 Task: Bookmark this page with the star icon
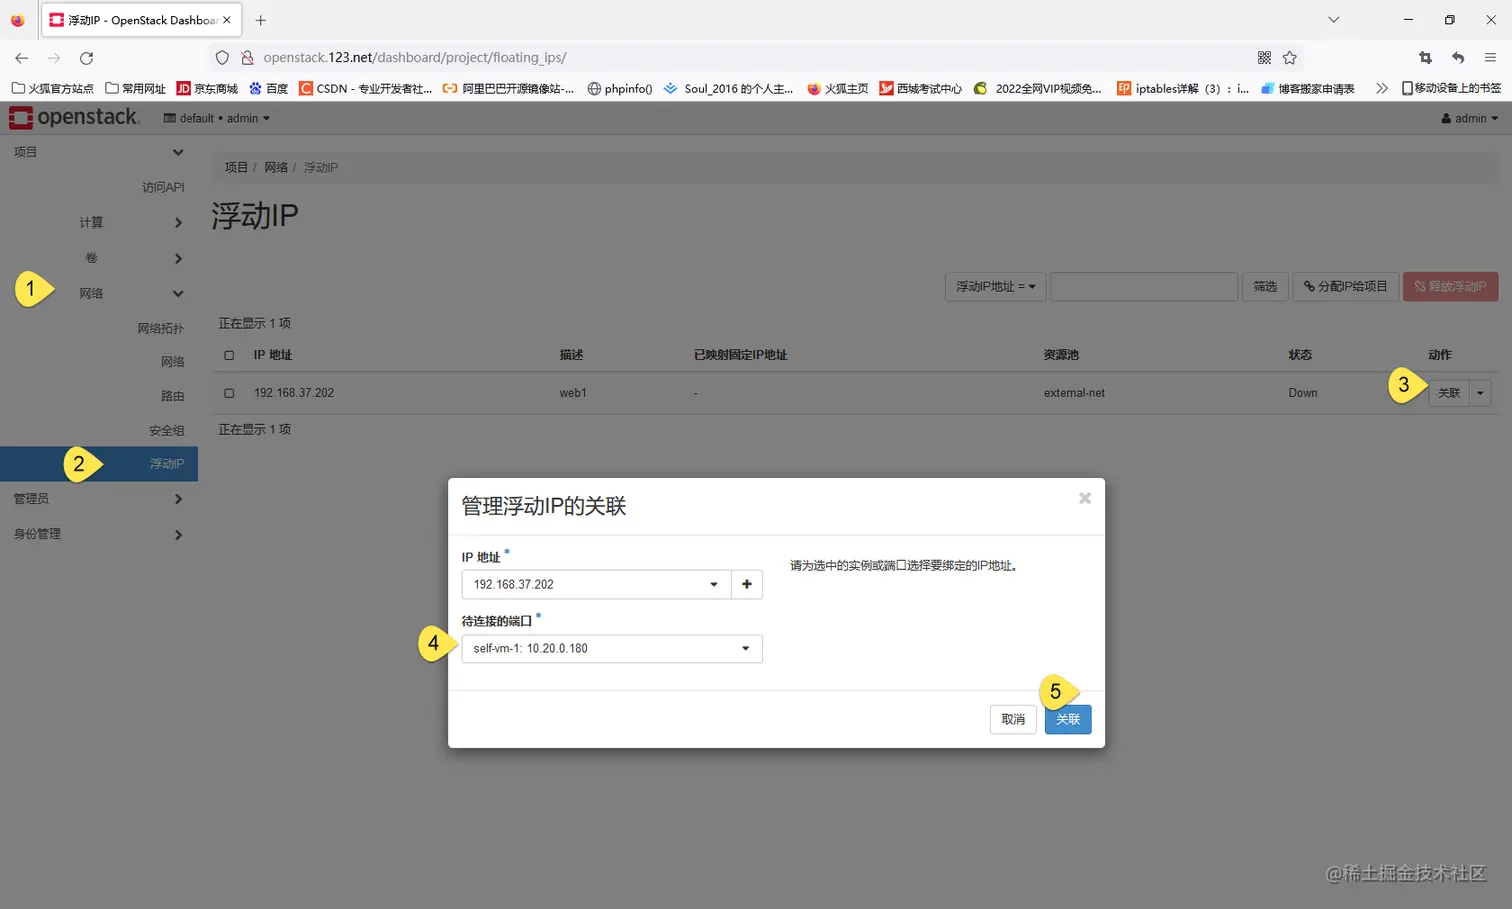click(1290, 58)
